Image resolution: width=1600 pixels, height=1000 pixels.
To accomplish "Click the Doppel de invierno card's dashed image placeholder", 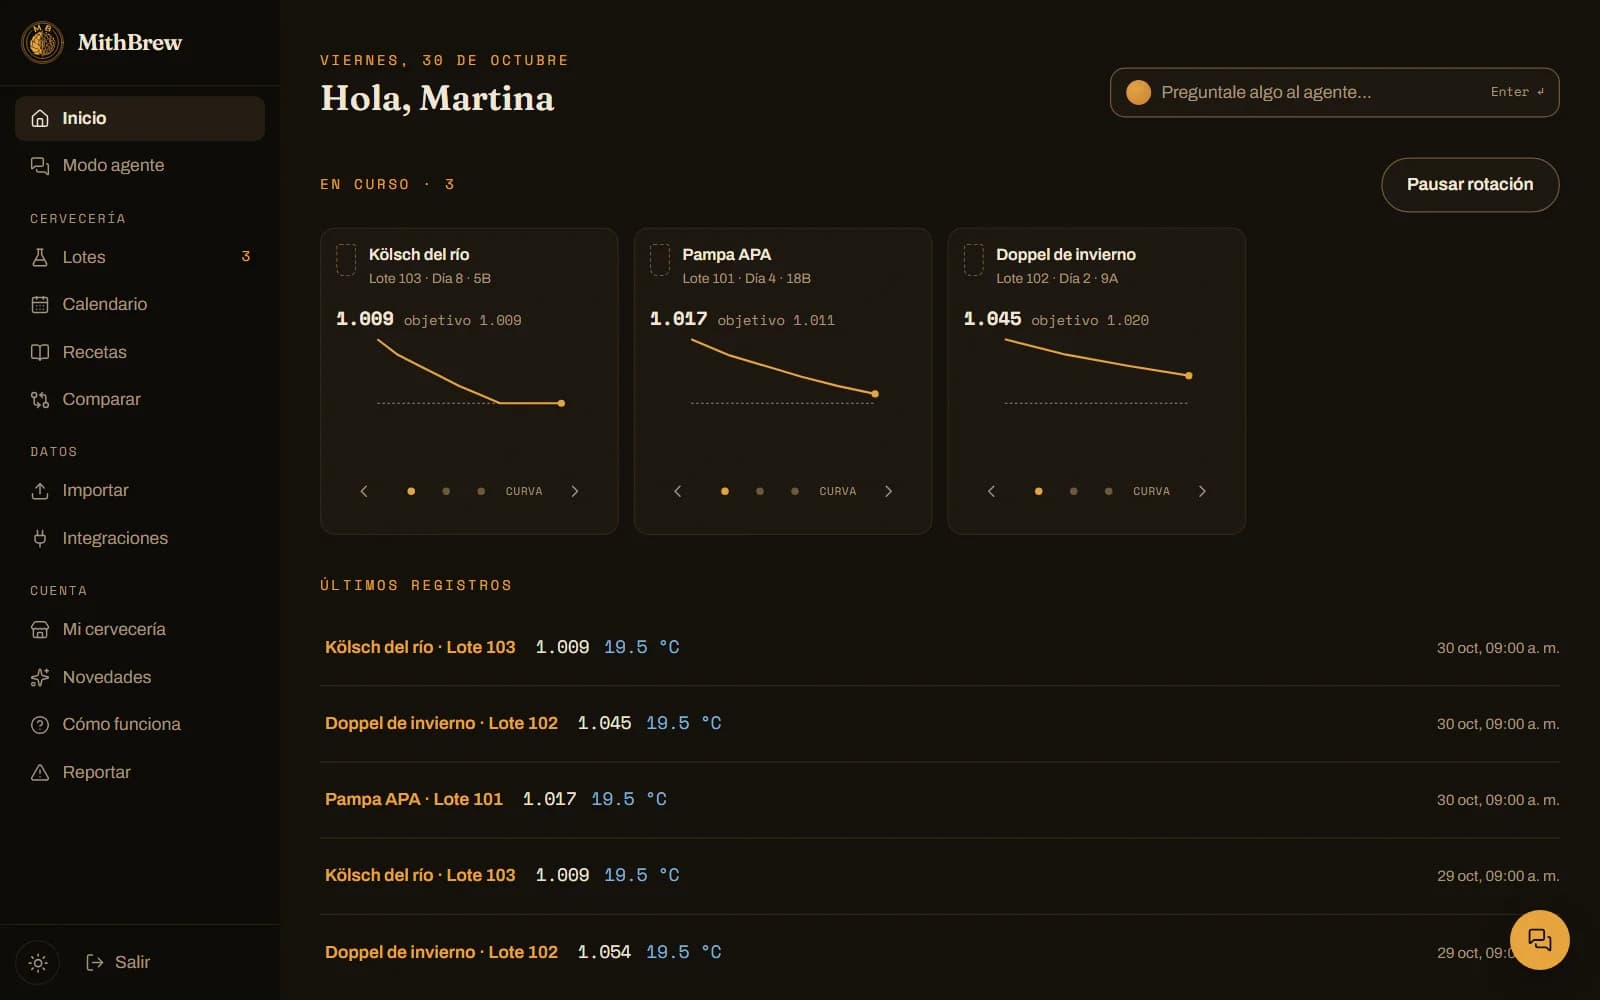I will click(973, 260).
